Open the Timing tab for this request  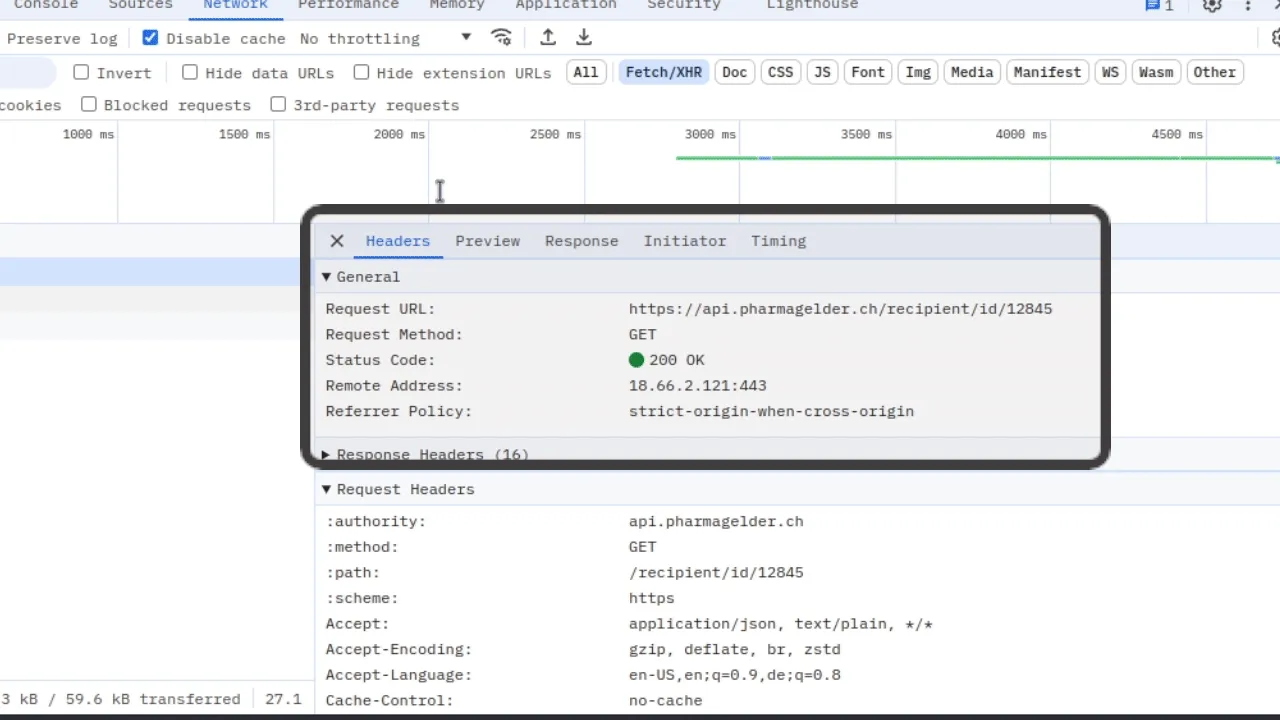pyautogui.click(x=778, y=240)
